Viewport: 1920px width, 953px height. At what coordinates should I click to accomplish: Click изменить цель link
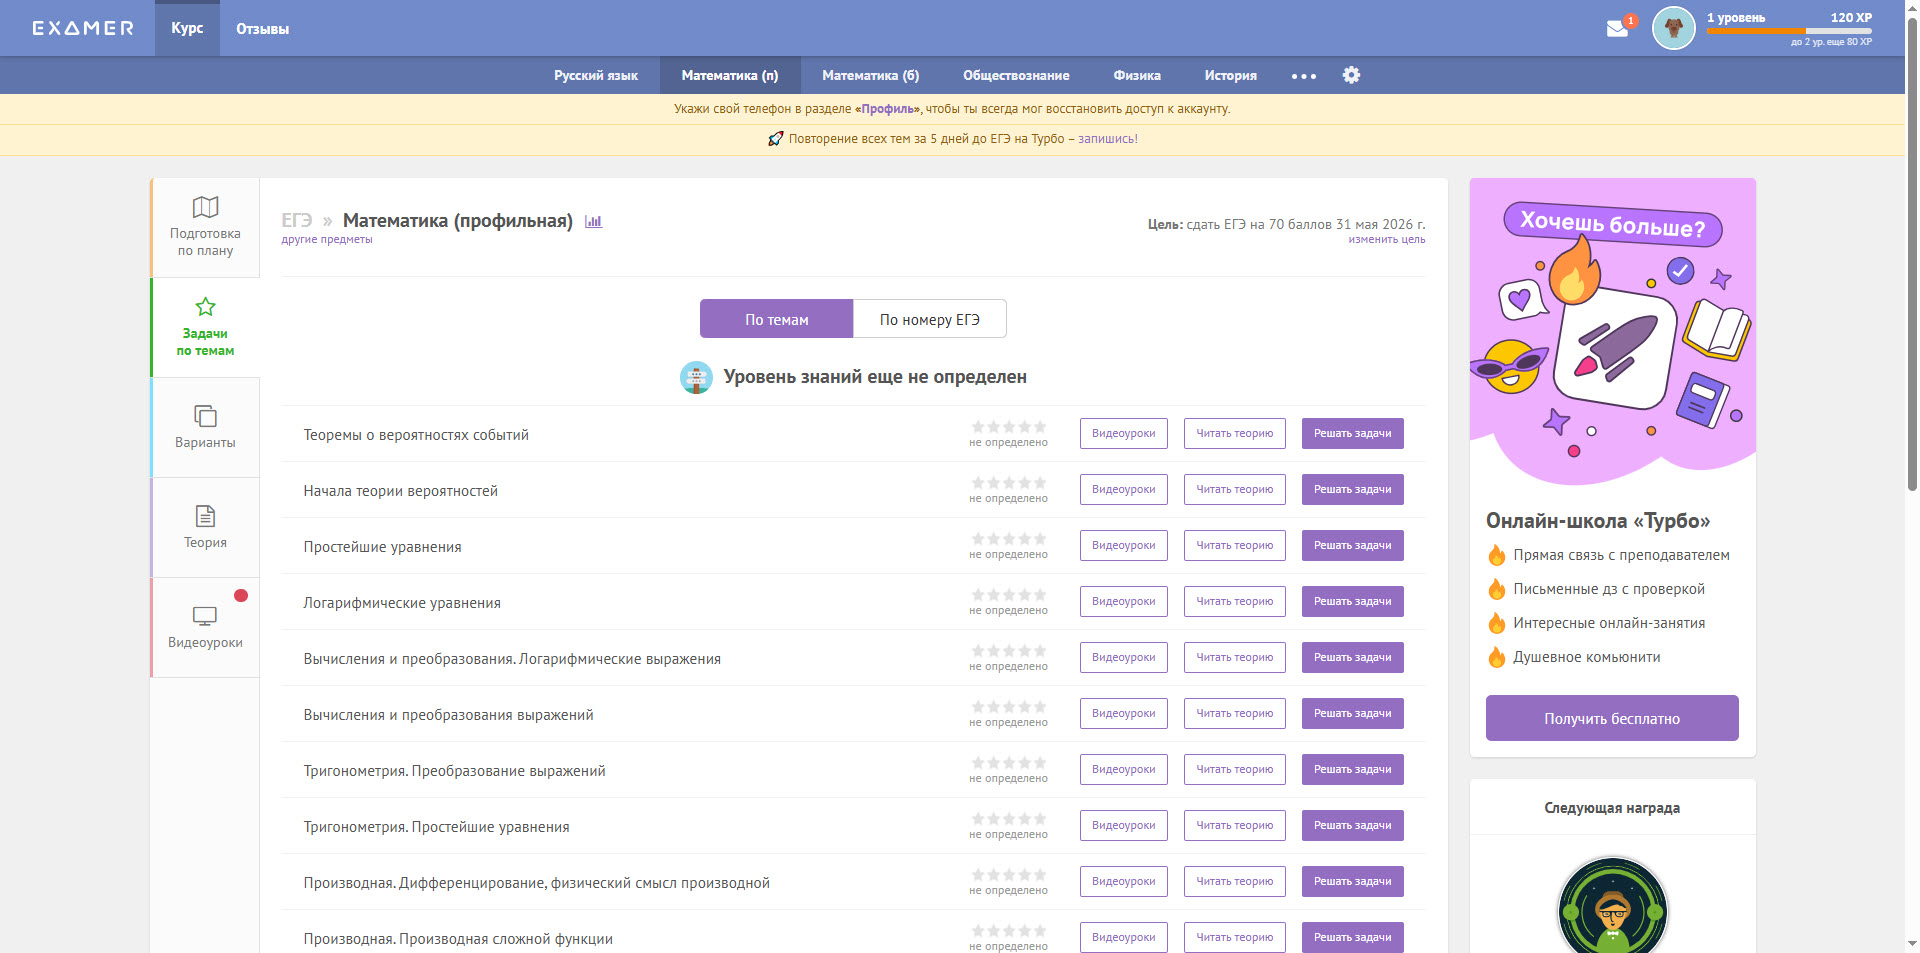1387,239
